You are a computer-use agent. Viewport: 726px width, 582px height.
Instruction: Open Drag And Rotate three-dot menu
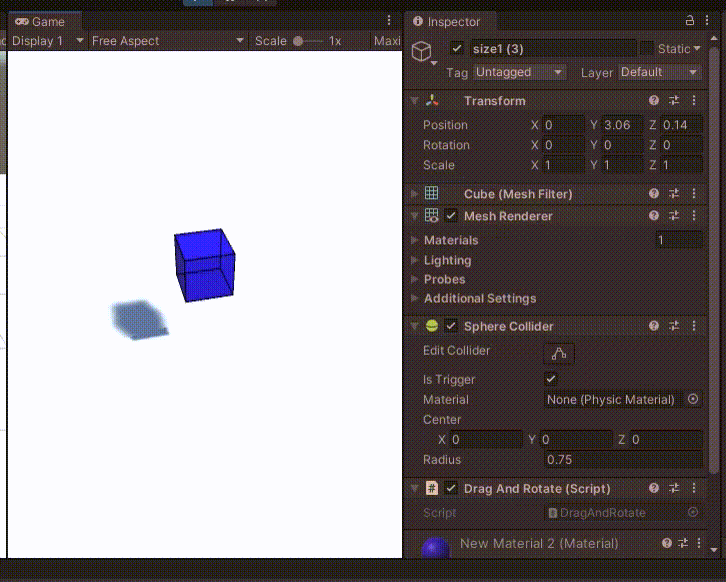point(694,488)
